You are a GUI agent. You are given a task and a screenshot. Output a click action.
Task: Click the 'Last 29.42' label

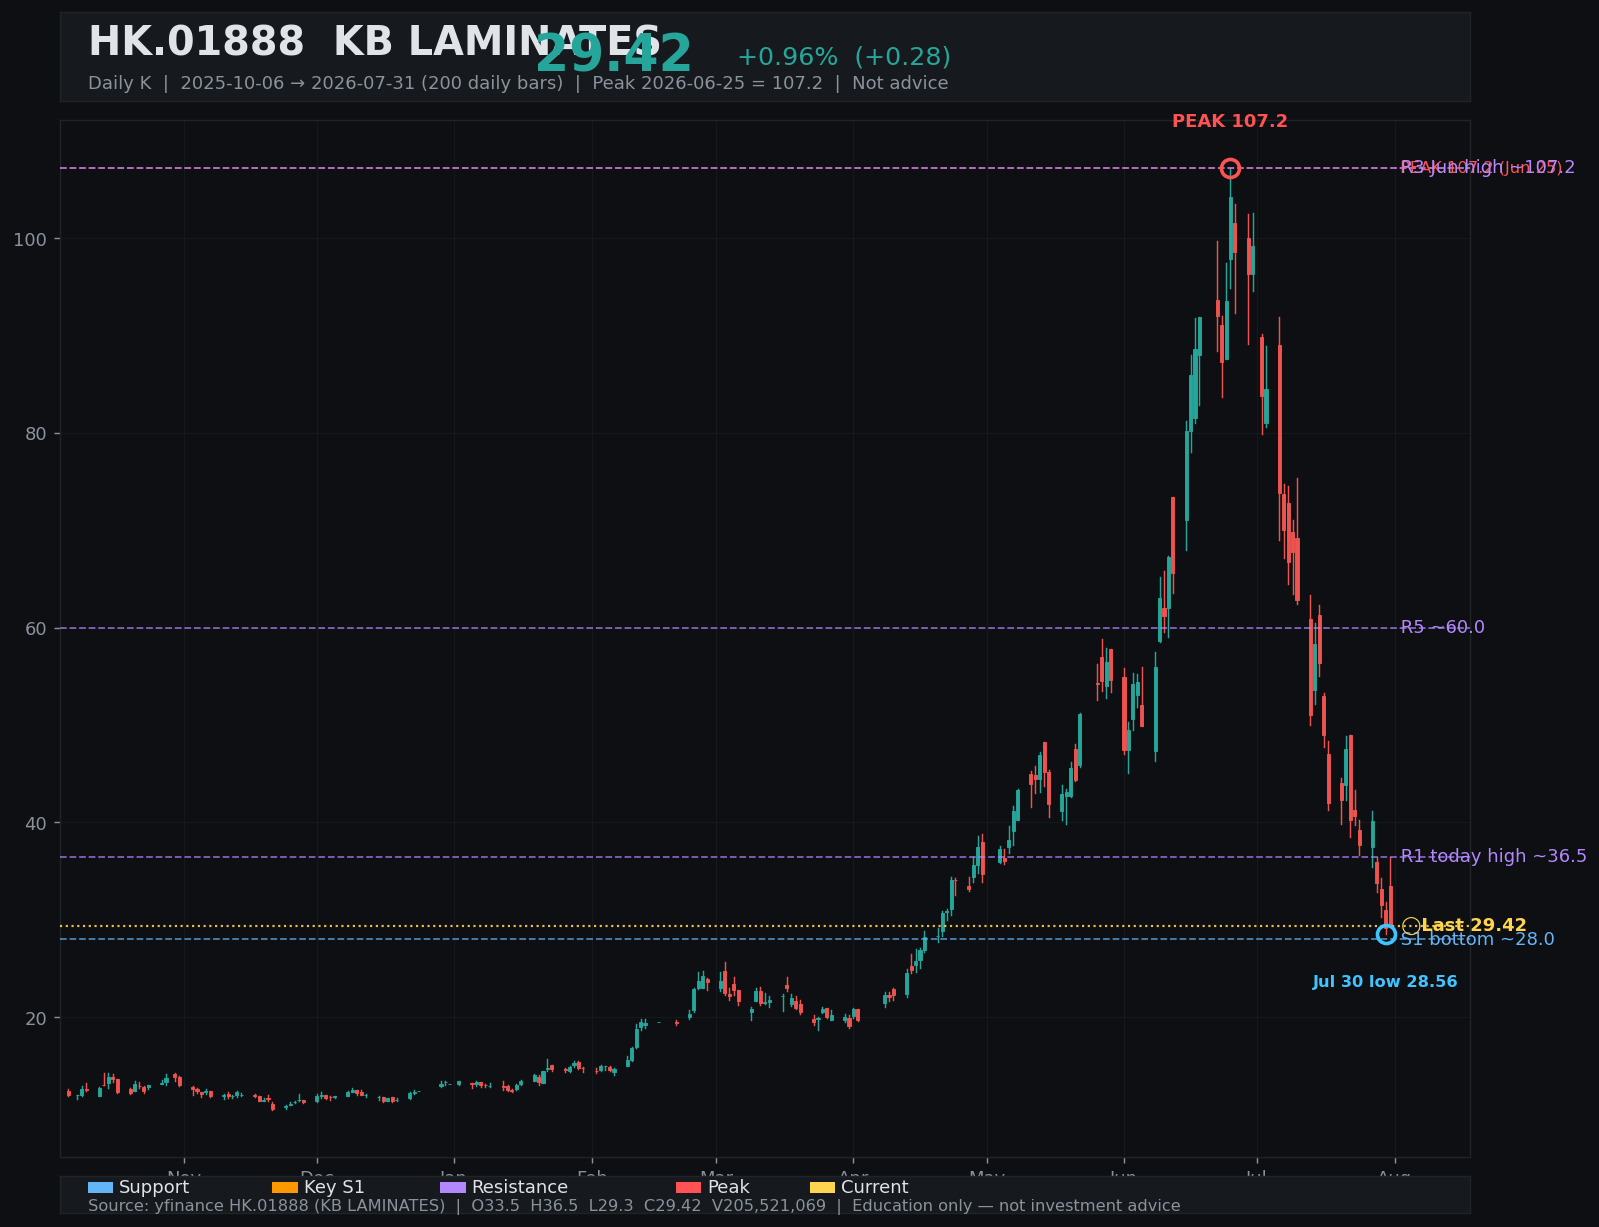tap(1474, 926)
